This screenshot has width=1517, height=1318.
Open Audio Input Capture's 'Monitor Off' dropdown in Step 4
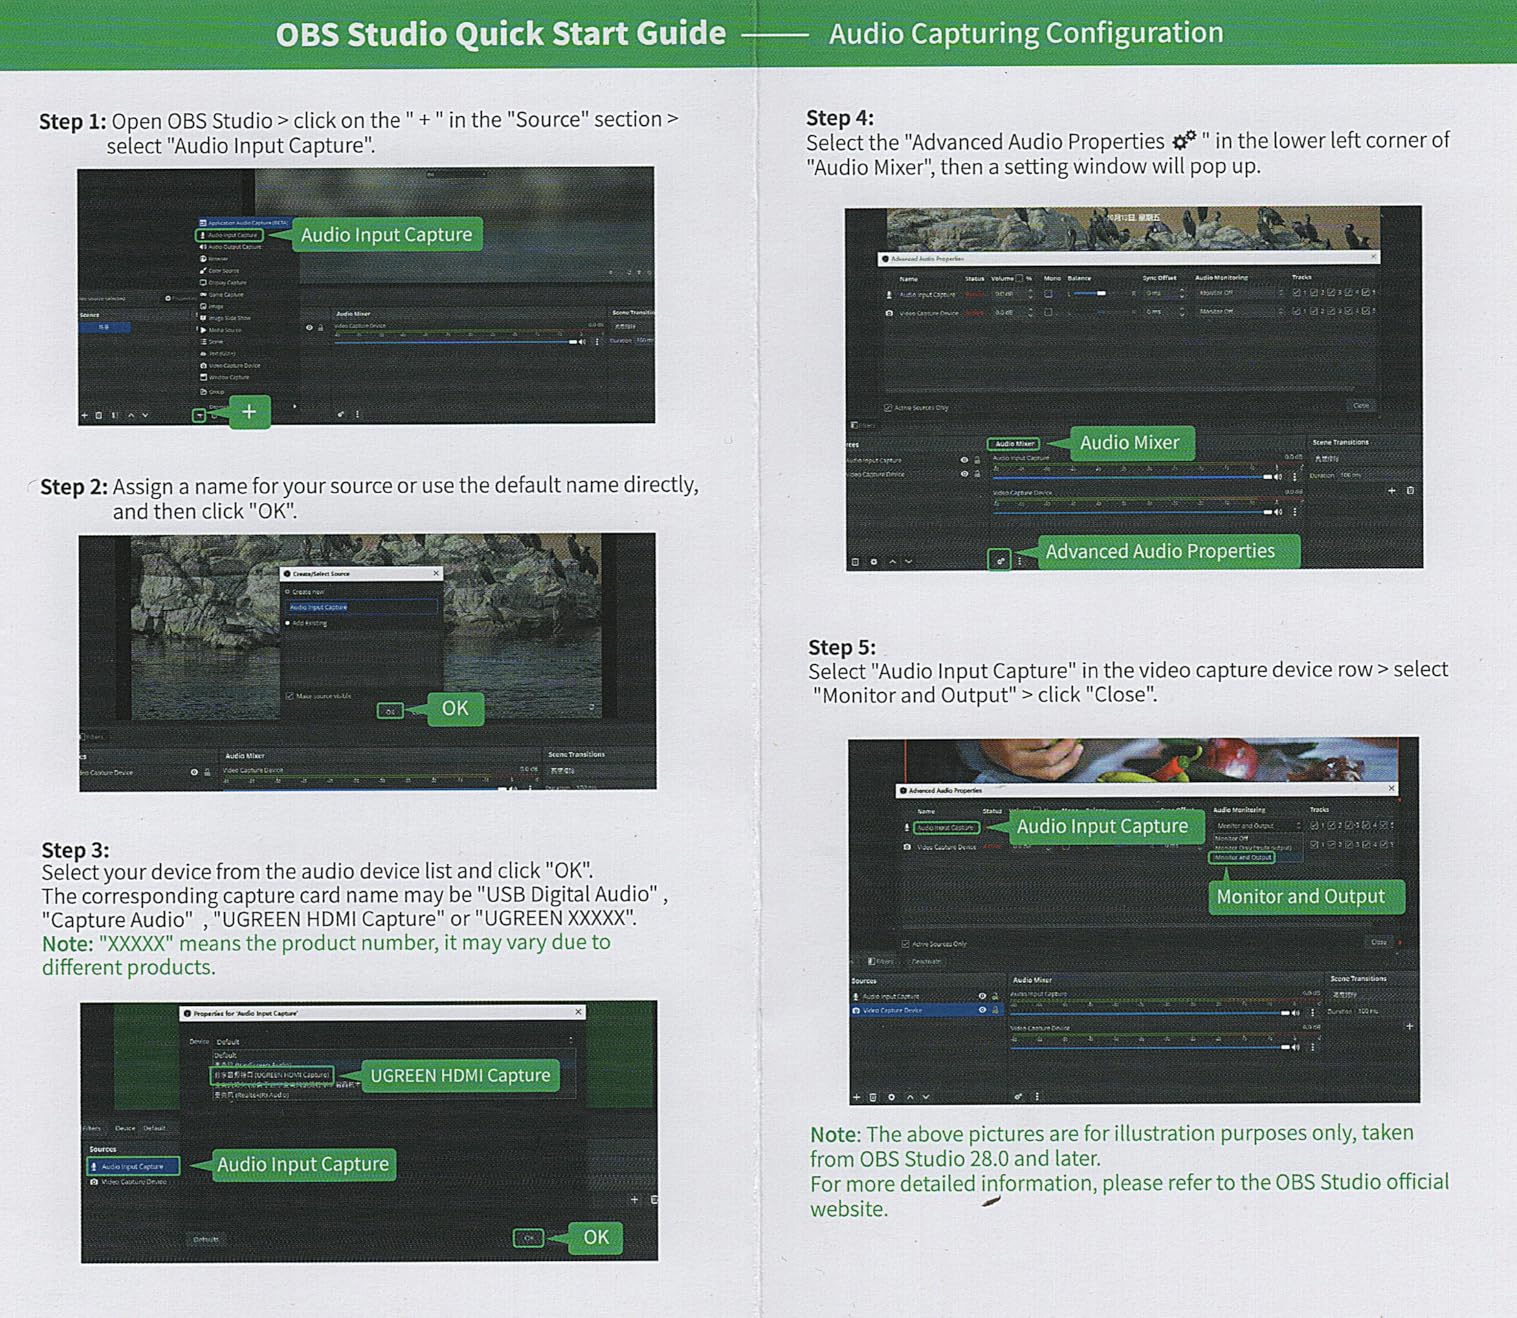pyautogui.click(x=1240, y=293)
